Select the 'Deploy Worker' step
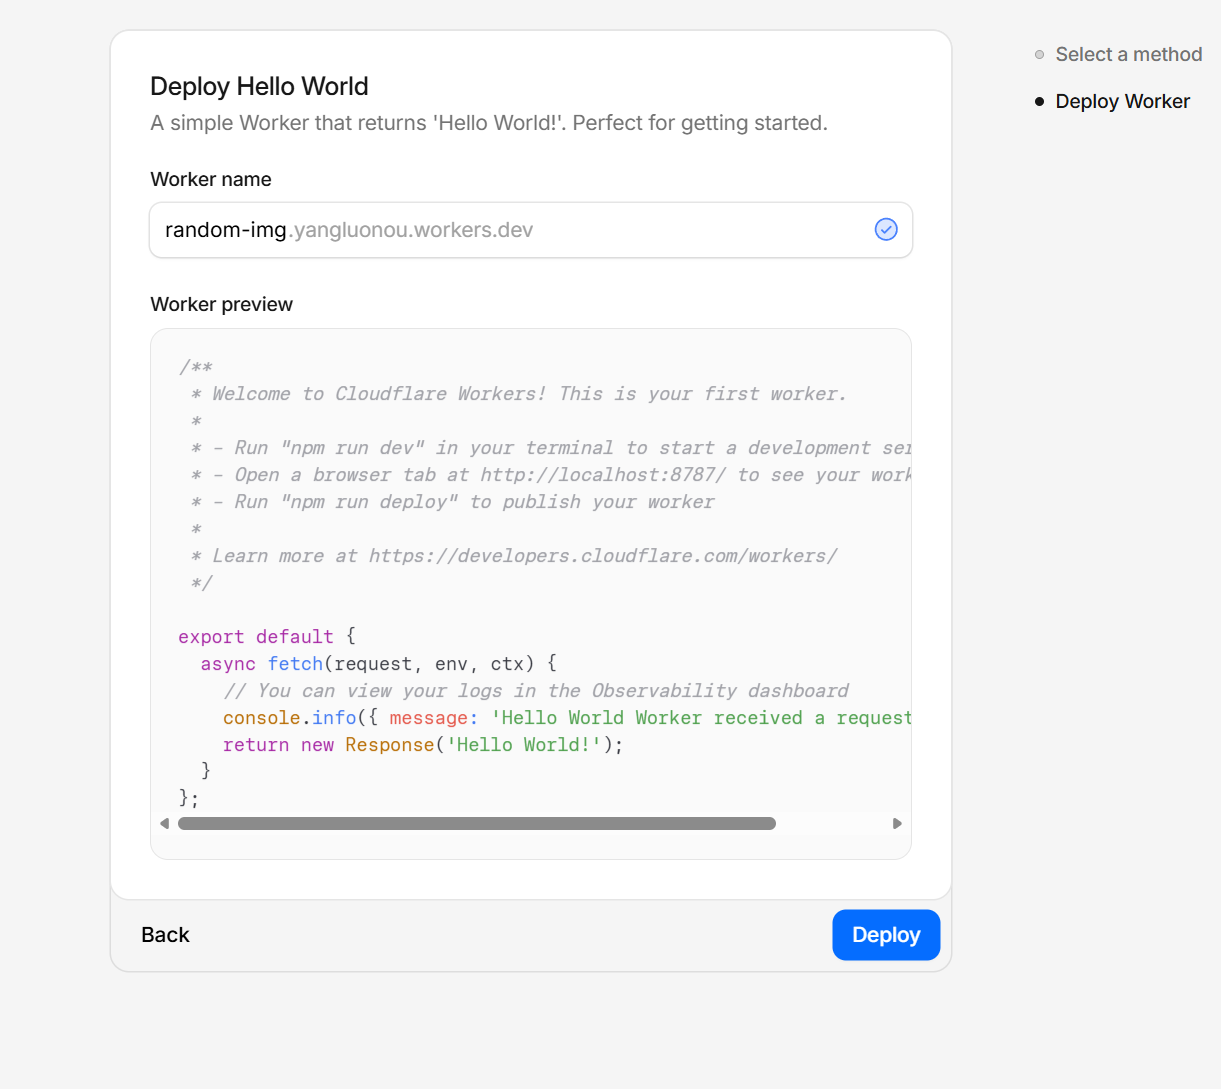This screenshot has width=1221, height=1089. point(1122,102)
